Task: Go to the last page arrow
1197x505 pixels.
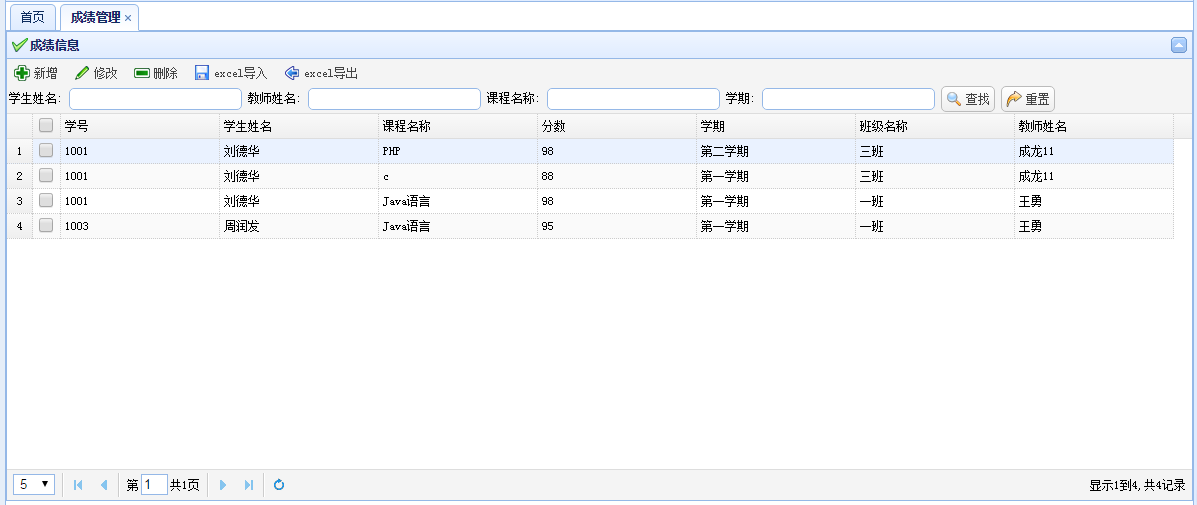Action: pyautogui.click(x=249, y=485)
